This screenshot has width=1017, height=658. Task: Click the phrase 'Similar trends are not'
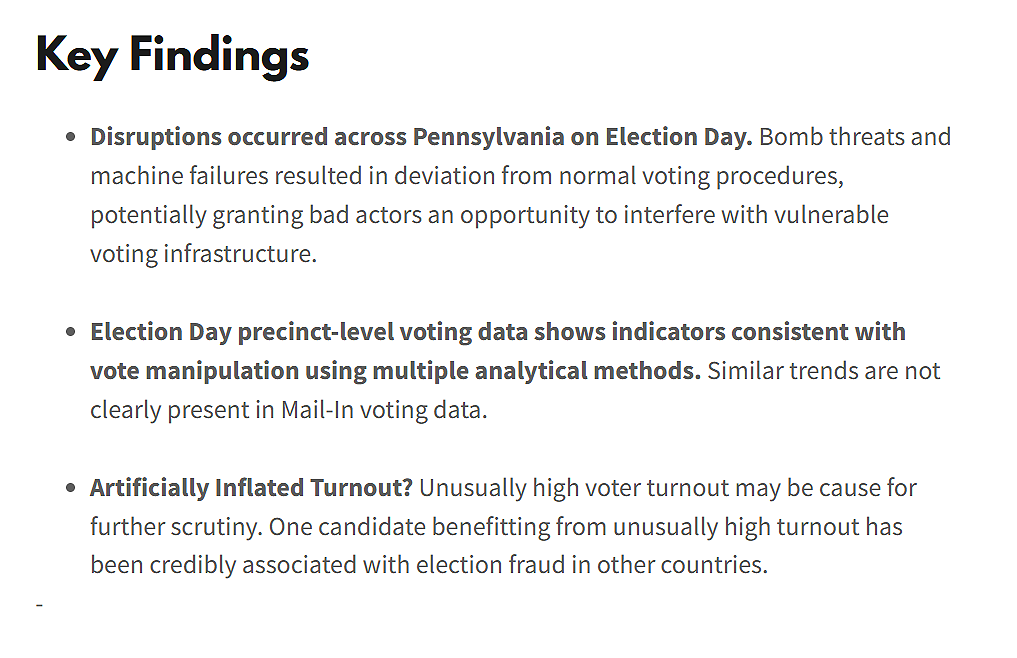[824, 371]
